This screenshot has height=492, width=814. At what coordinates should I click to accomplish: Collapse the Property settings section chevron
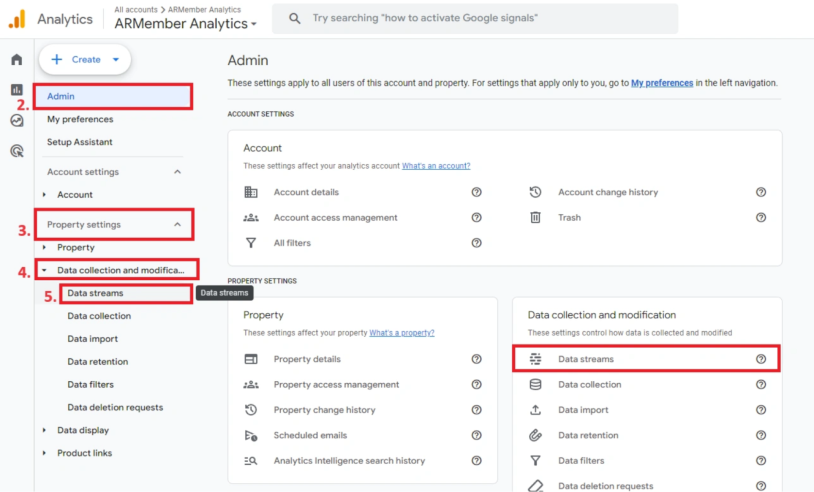click(x=178, y=225)
